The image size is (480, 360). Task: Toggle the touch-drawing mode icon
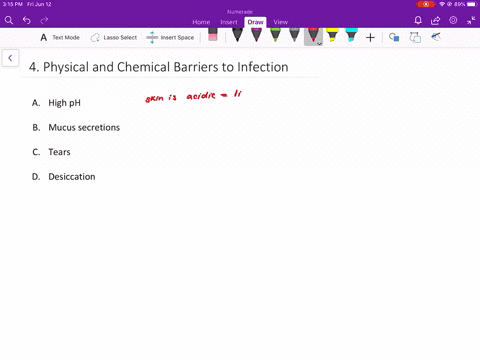pos(436,37)
